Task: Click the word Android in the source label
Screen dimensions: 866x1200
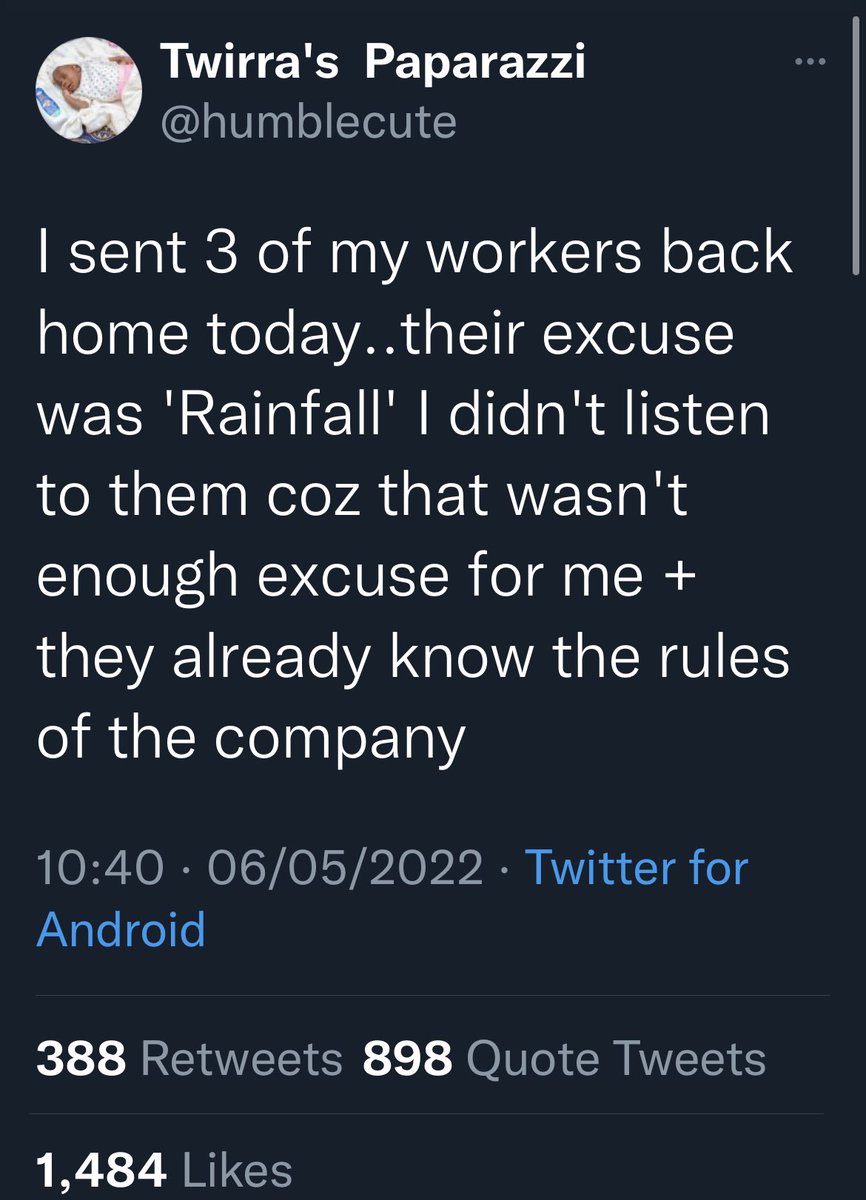Action: click(x=121, y=929)
